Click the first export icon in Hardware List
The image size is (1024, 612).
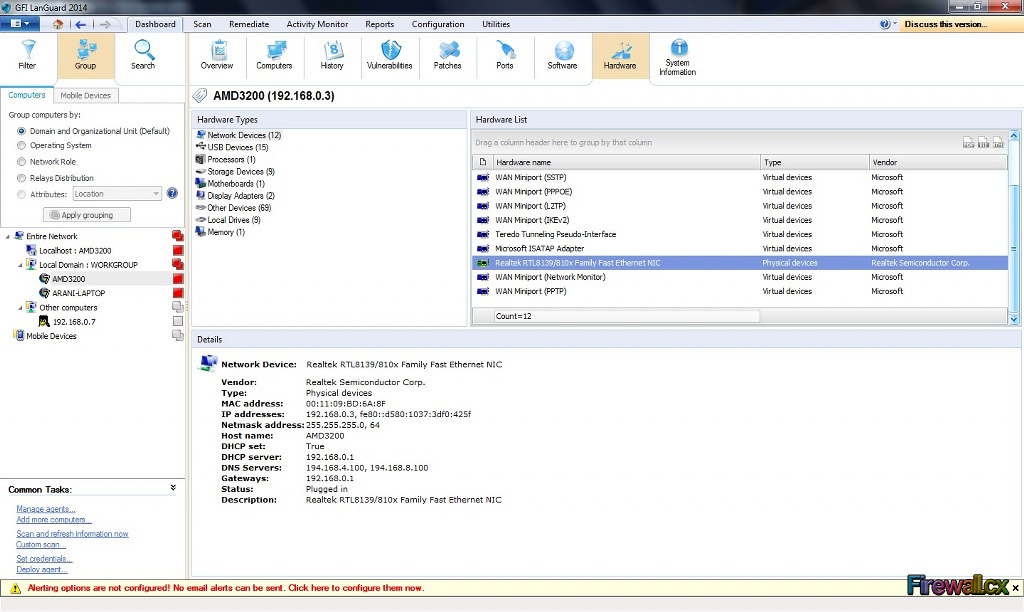pyautogui.click(x=968, y=142)
